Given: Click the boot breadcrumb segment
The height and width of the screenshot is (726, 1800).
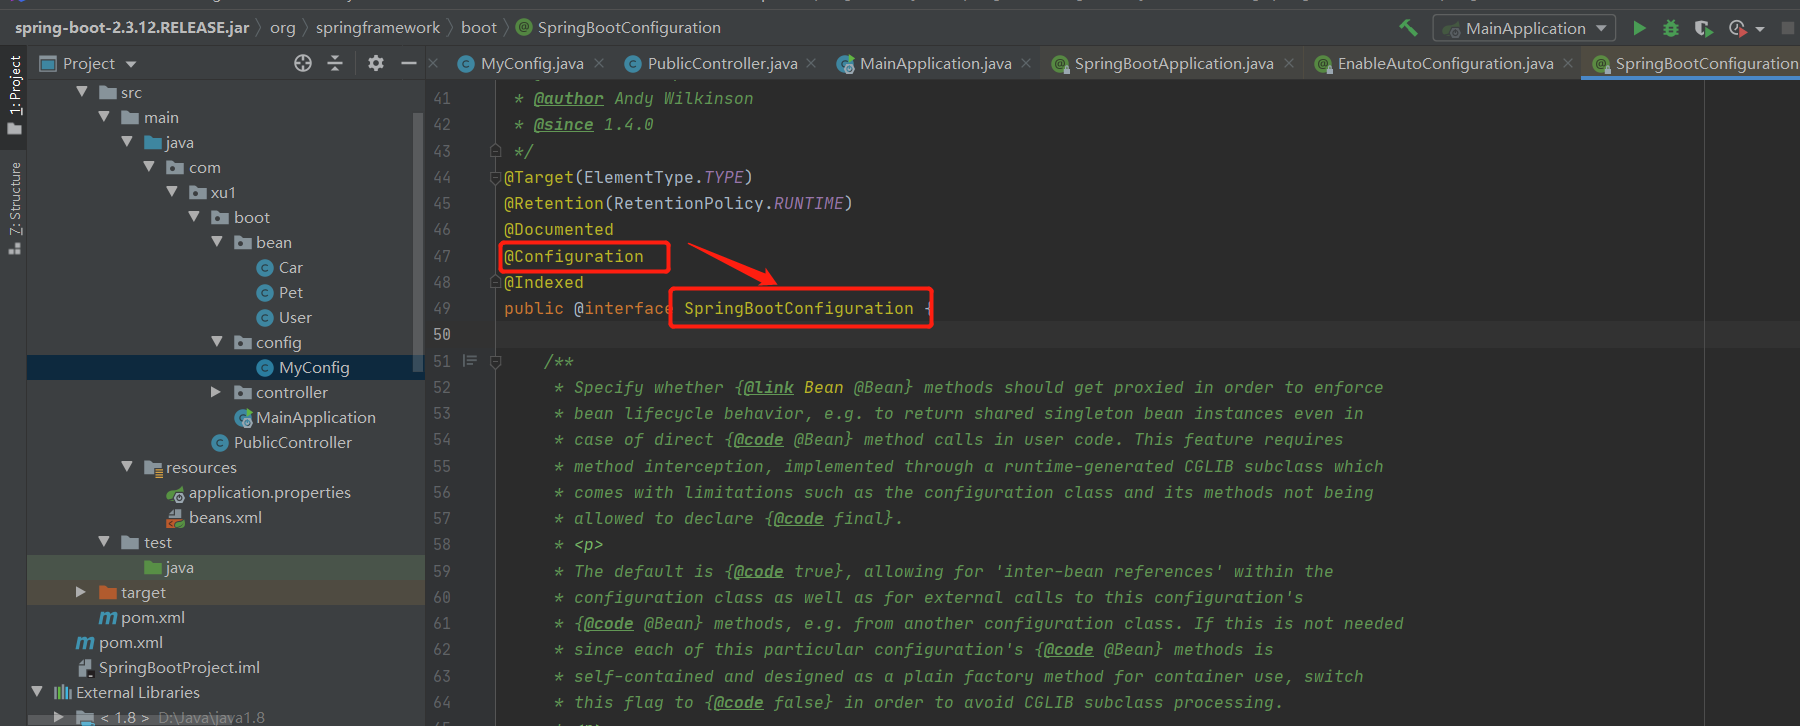Looking at the screenshot, I should tap(479, 28).
